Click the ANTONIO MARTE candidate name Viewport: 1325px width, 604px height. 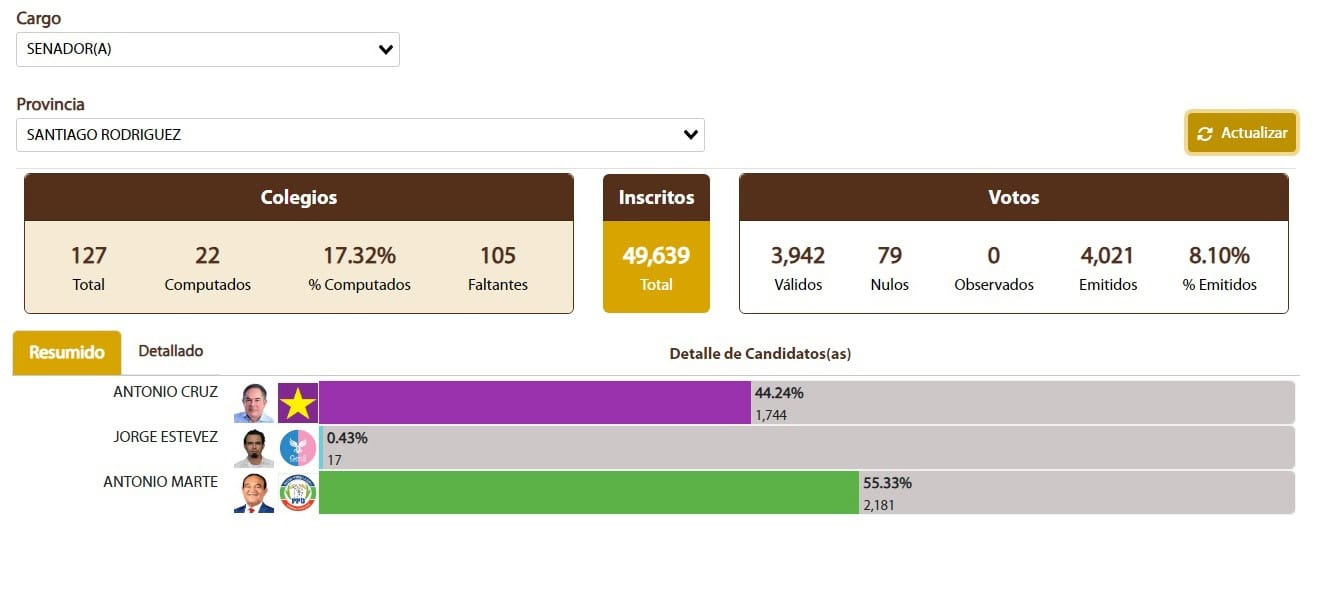(161, 482)
